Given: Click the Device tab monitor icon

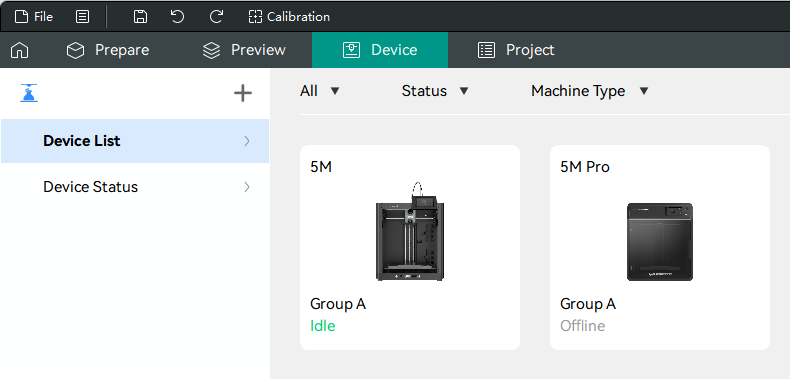Looking at the screenshot, I should pyautogui.click(x=351, y=50).
